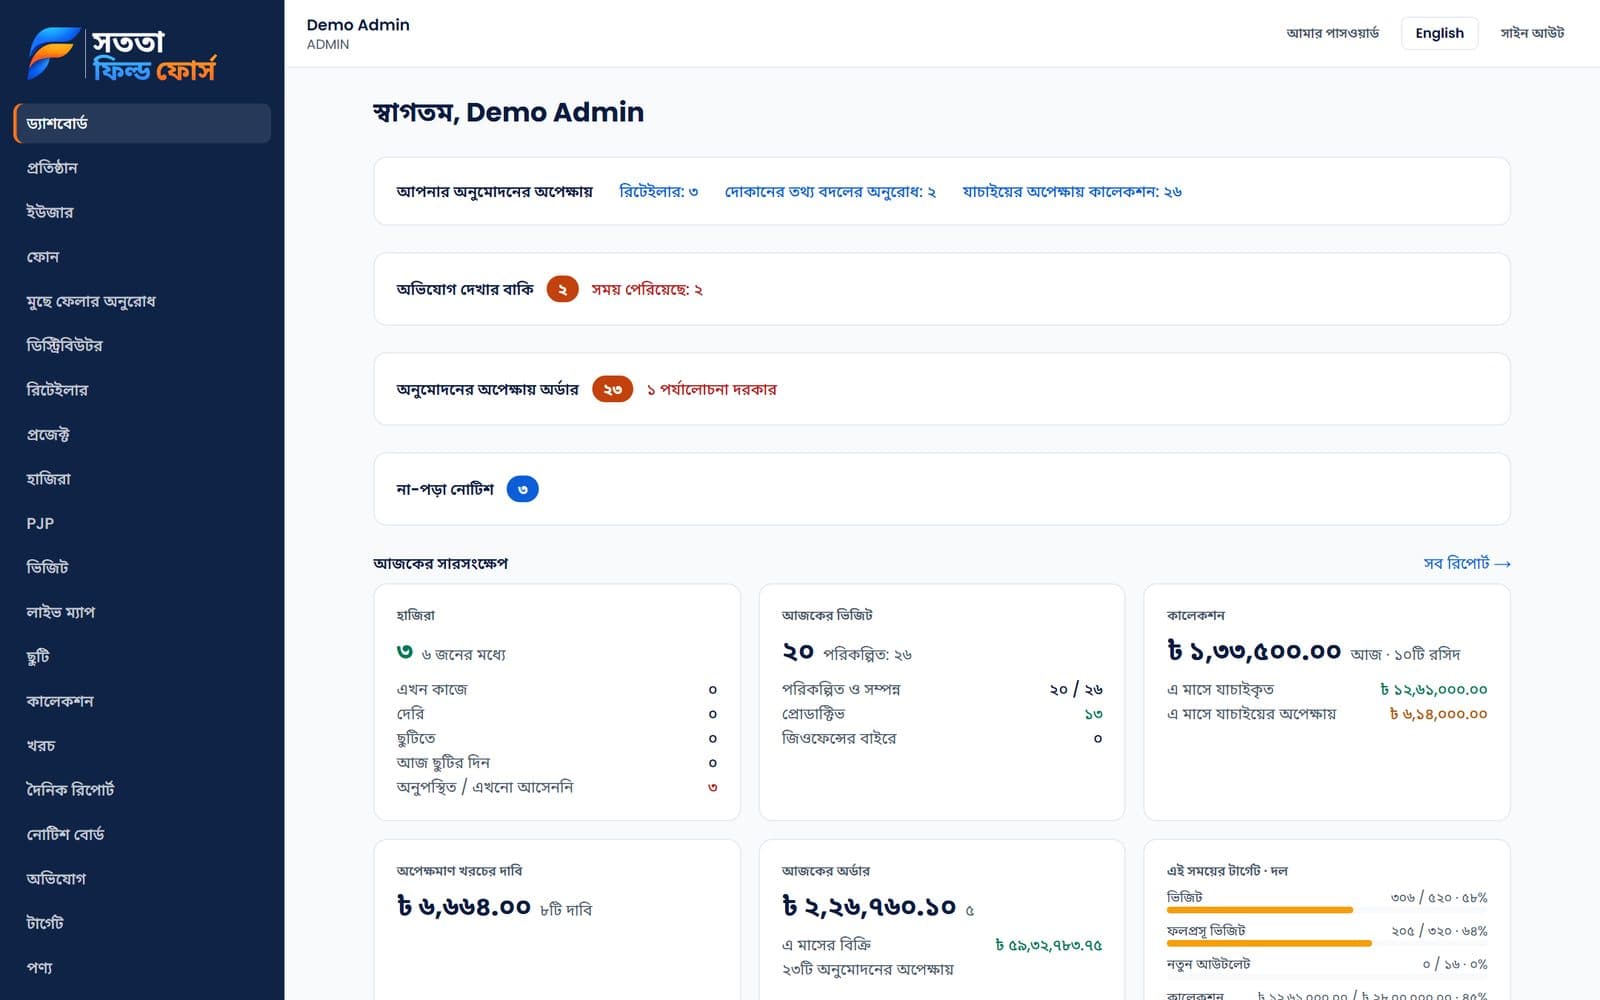Open যাচাইয়ের অপেক্ষায় কালেকশন: ২৬ link
This screenshot has height=1000, width=1600.
pos(1072,191)
